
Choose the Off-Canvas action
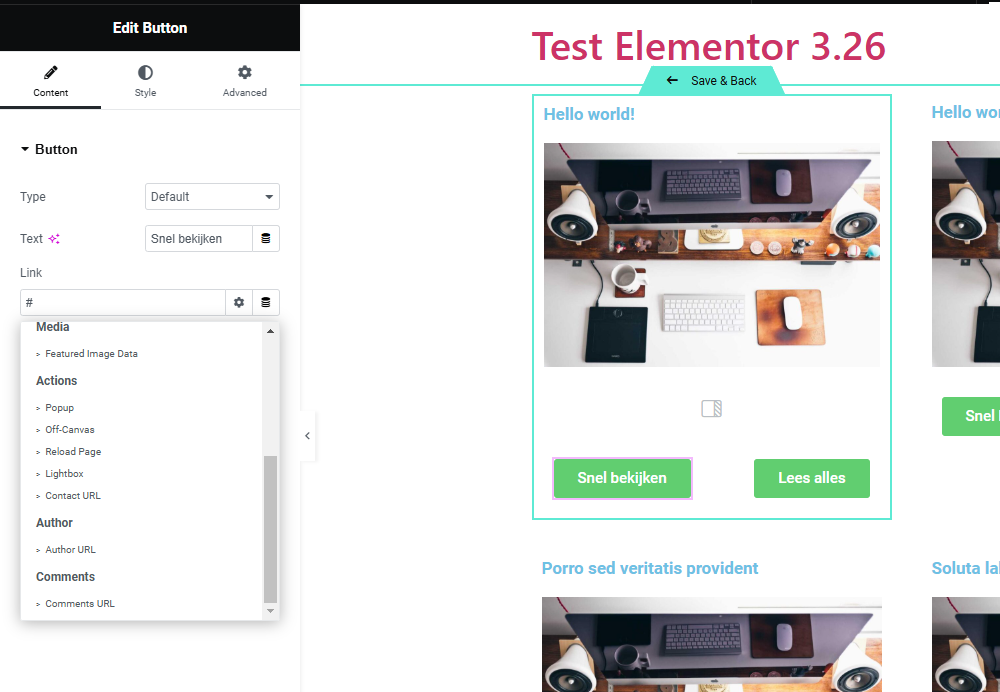pyautogui.click(x=70, y=429)
